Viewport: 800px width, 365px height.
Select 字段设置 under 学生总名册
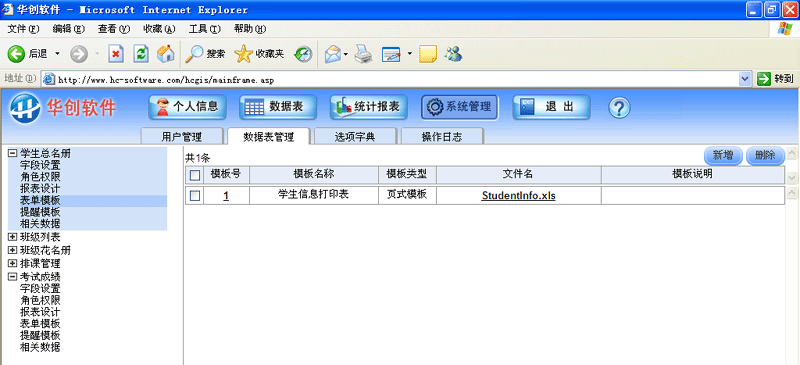(40, 165)
